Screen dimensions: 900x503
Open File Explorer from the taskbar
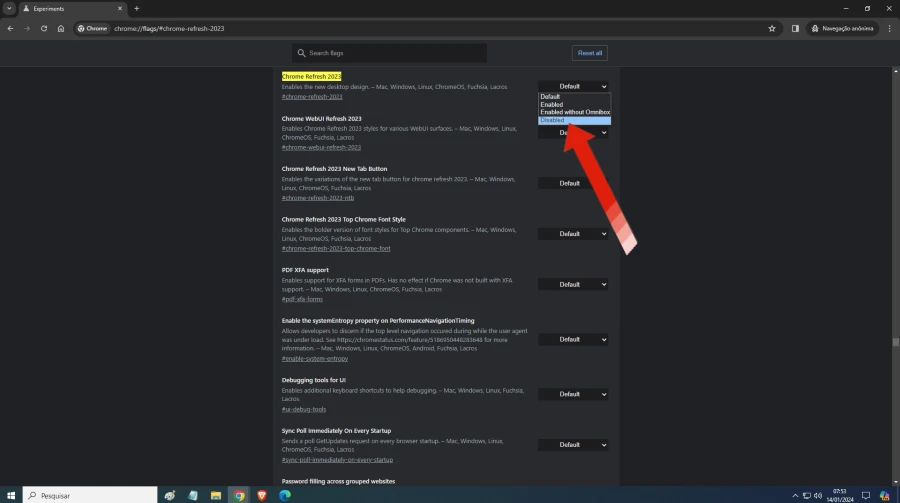[216, 495]
